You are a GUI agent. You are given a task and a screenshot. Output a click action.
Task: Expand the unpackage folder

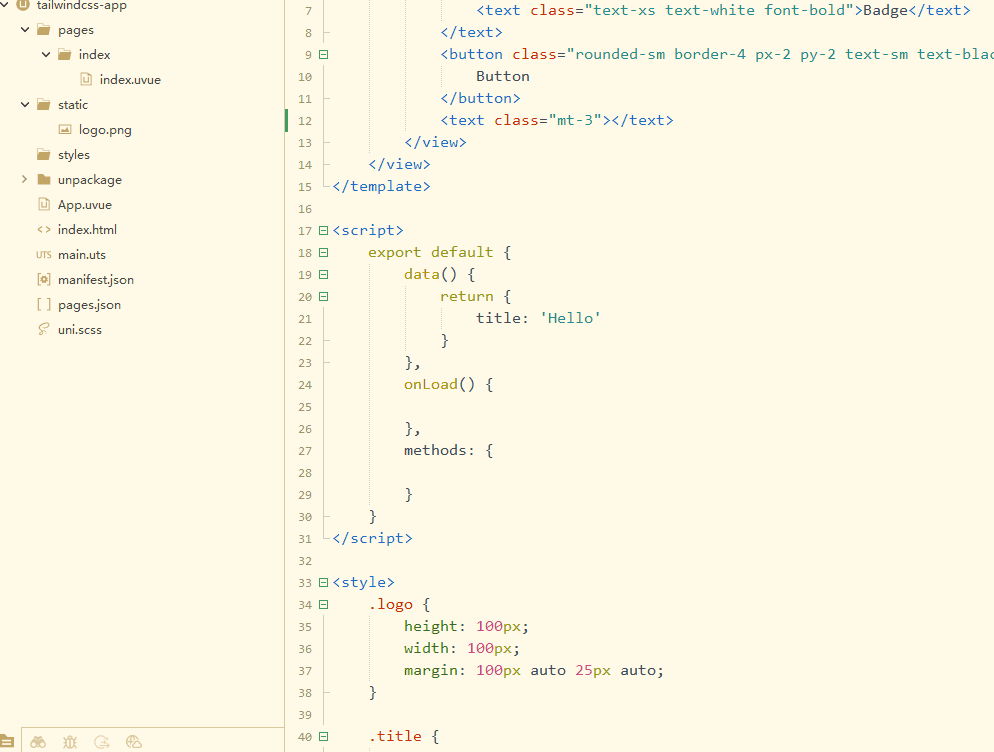click(x=25, y=180)
